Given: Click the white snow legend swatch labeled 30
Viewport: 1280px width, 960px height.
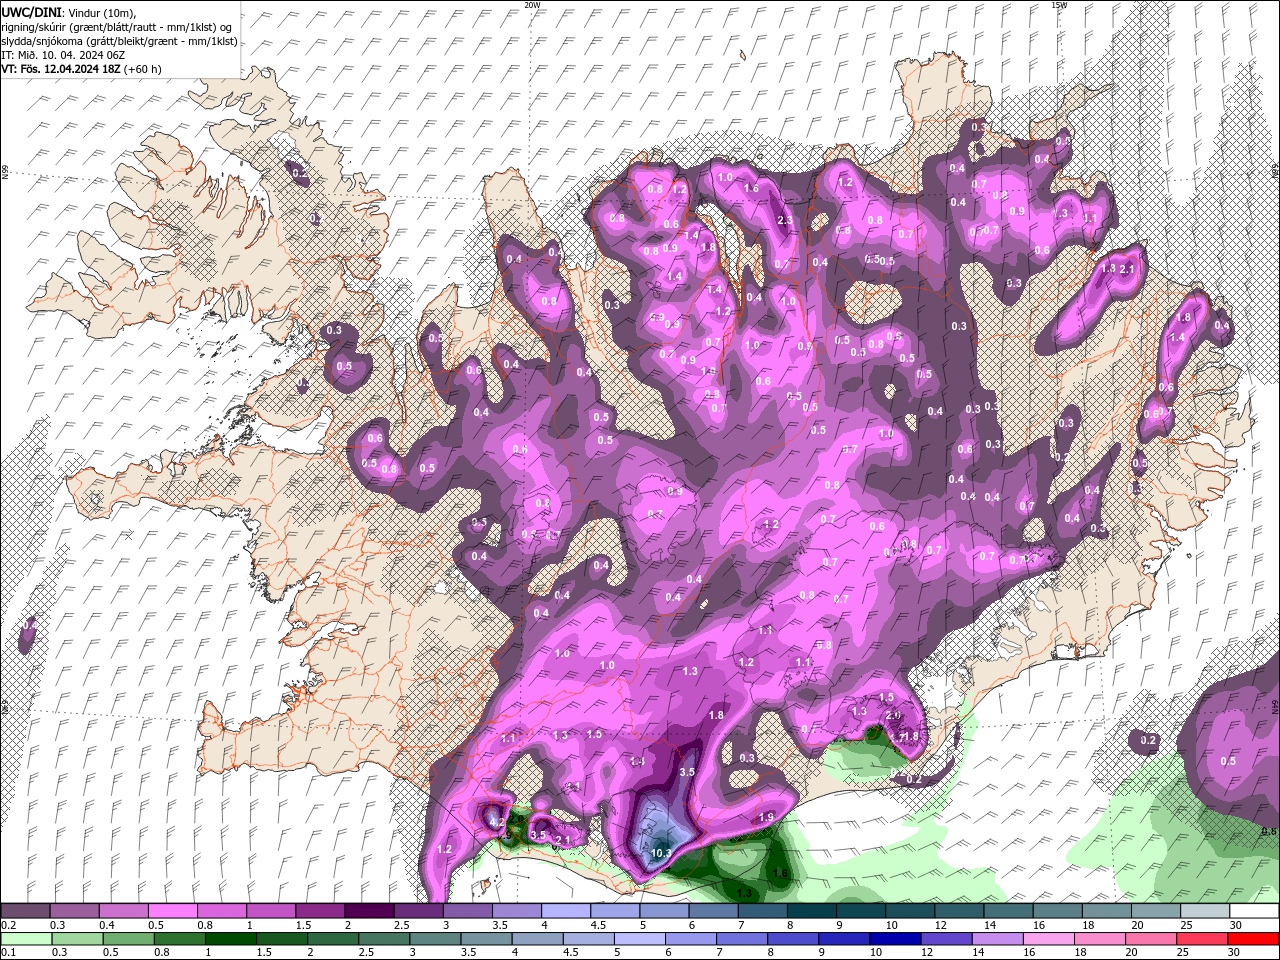Looking at the screenshot, I should (x=1254, y=911).
